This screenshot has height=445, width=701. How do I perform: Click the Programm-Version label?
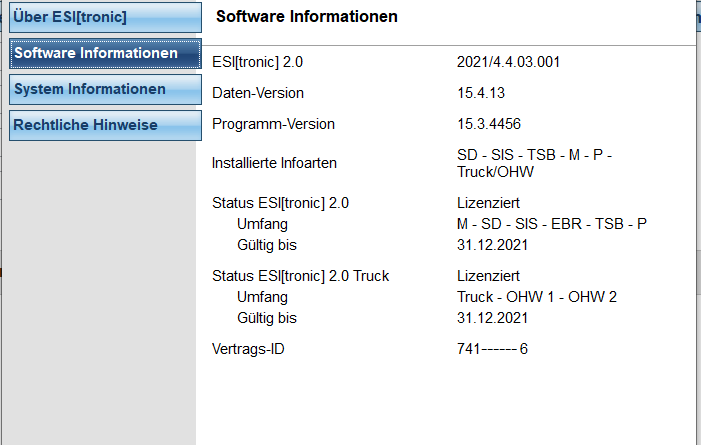(x=273, y=124)
